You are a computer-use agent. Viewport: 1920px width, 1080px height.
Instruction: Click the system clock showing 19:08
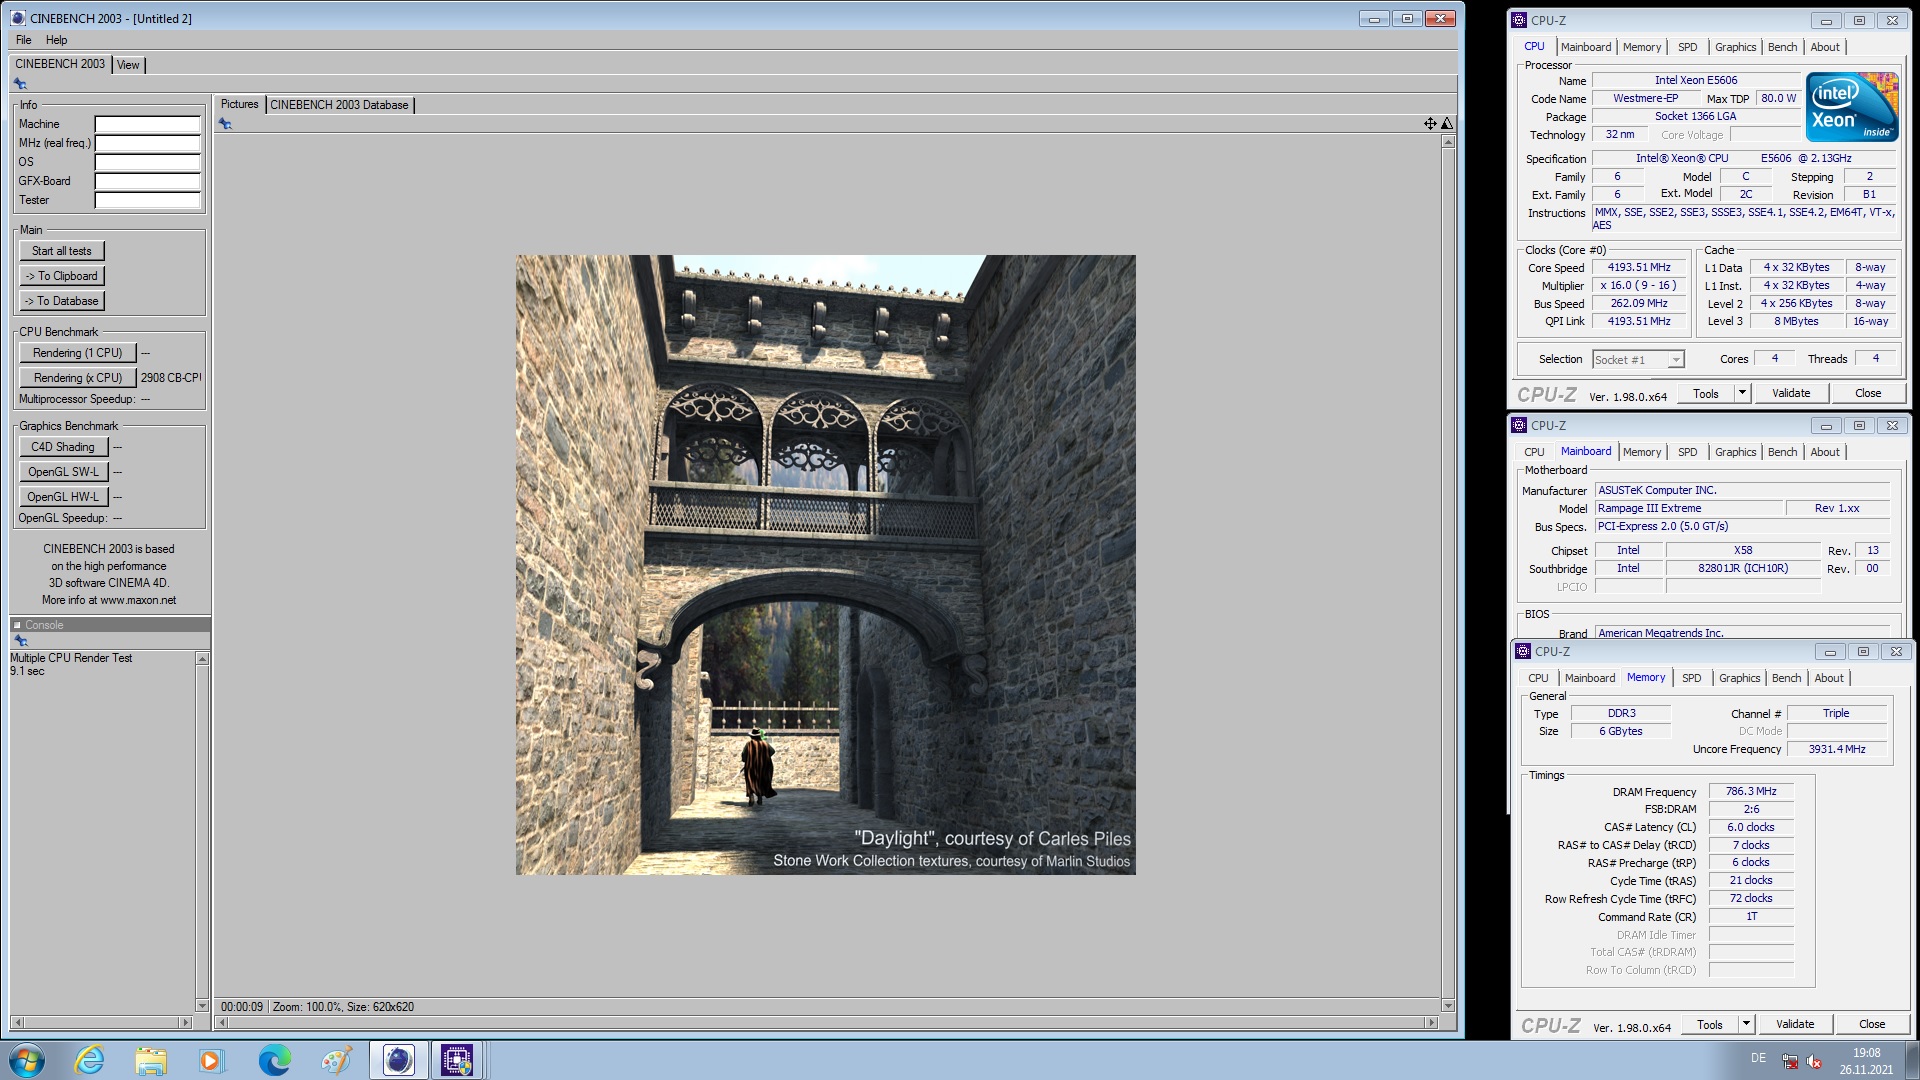tap(1866, 1053)
